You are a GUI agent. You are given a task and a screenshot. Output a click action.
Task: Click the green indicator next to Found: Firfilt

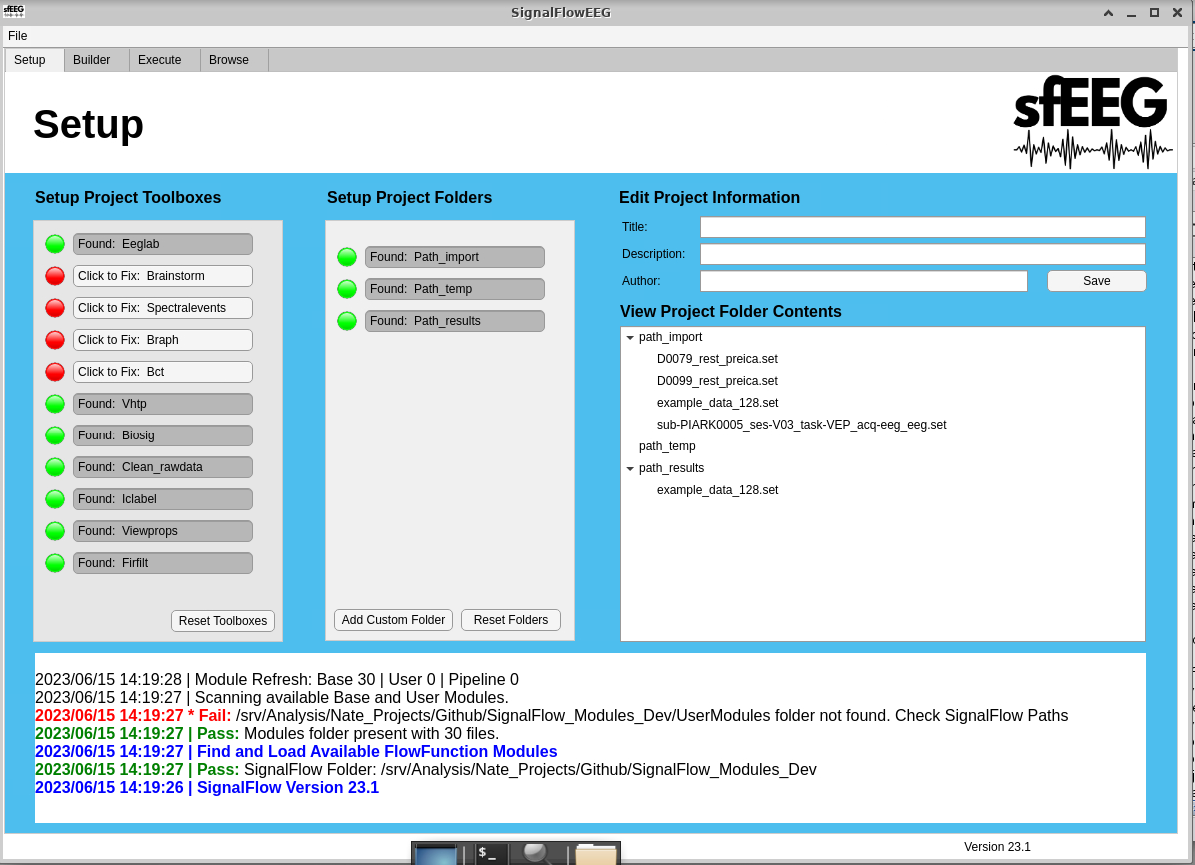55,563
